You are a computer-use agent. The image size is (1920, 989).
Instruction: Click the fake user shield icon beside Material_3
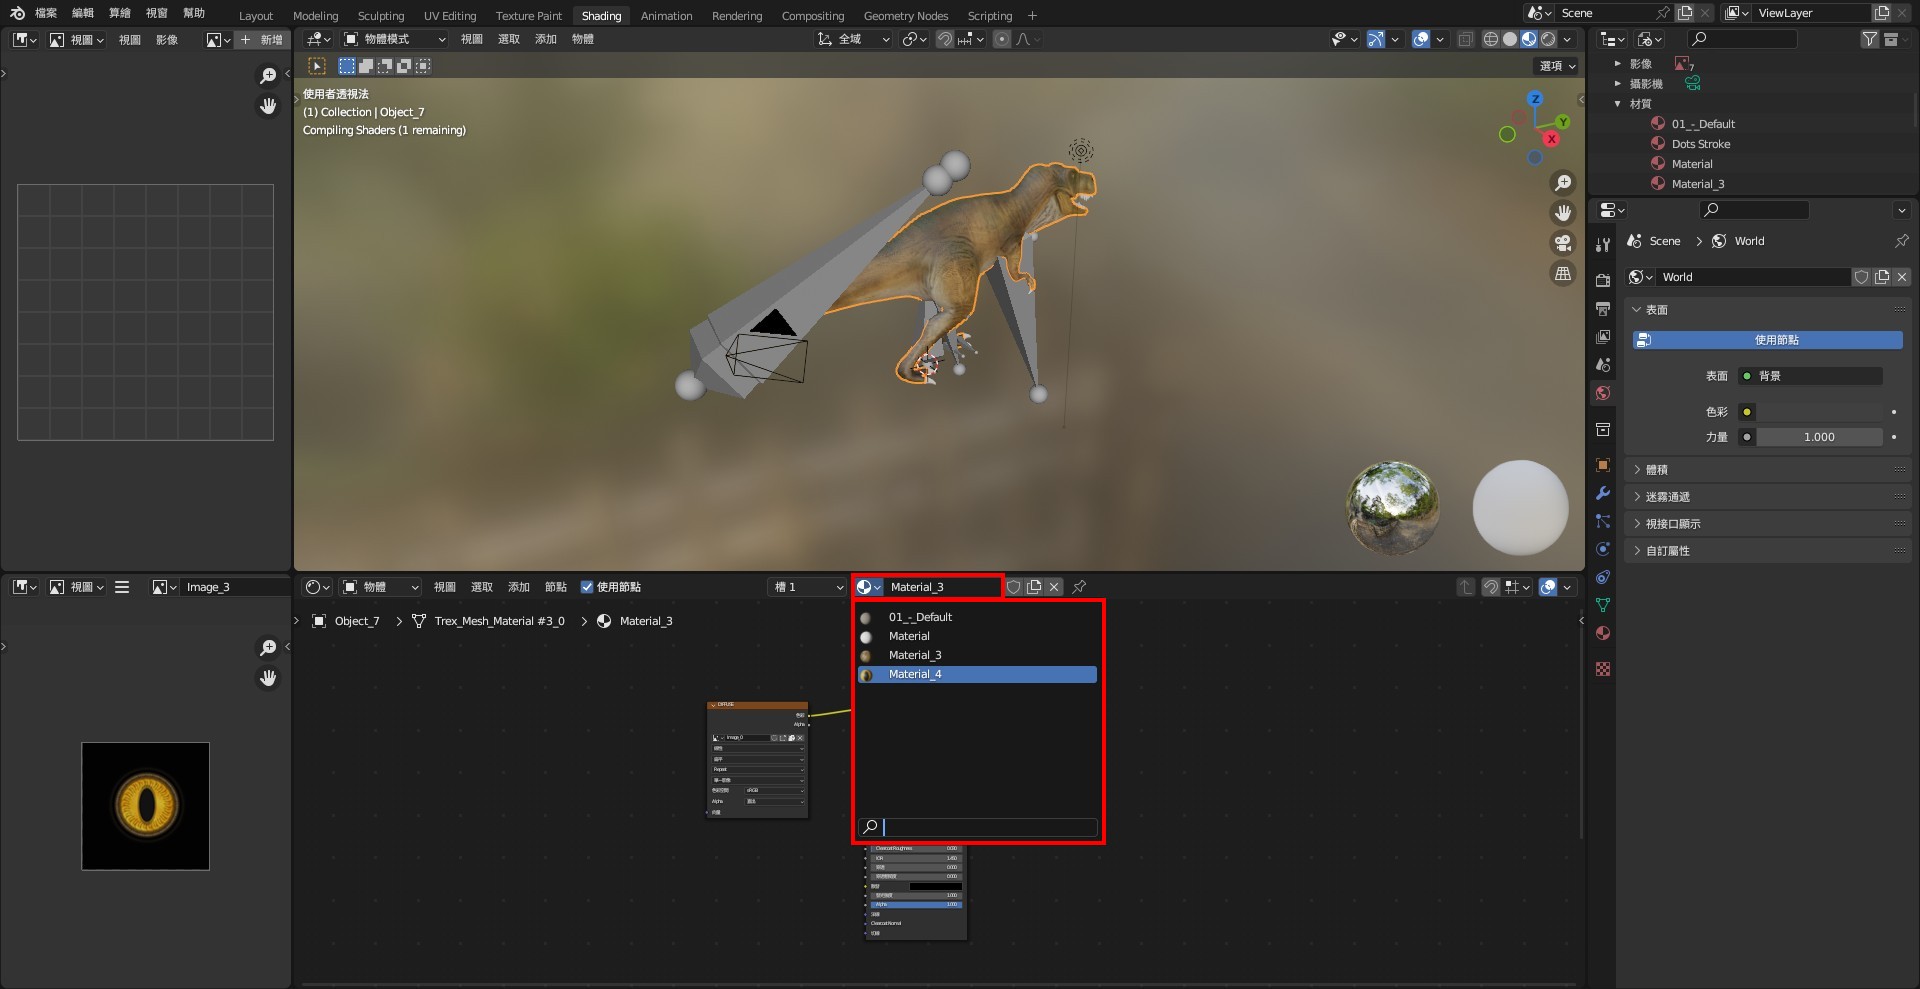pos(1013,587)
